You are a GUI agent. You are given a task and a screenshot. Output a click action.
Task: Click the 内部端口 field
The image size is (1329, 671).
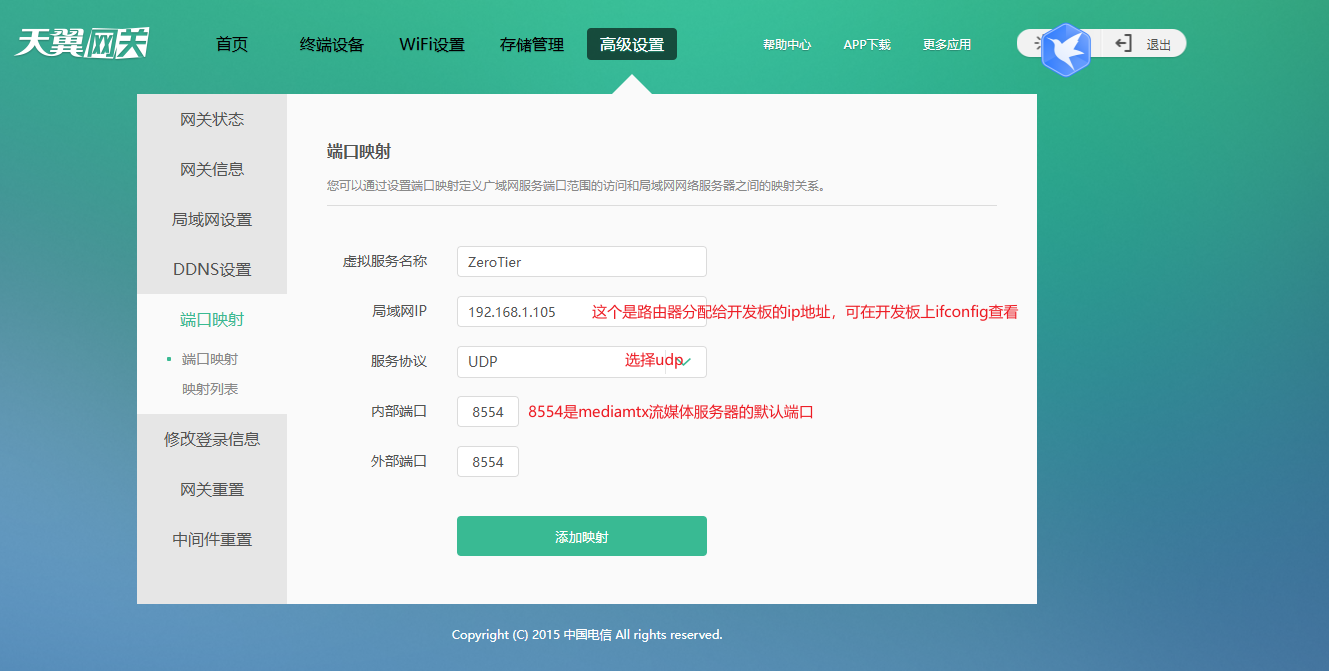pyautogui.click(x=488, y=412)
